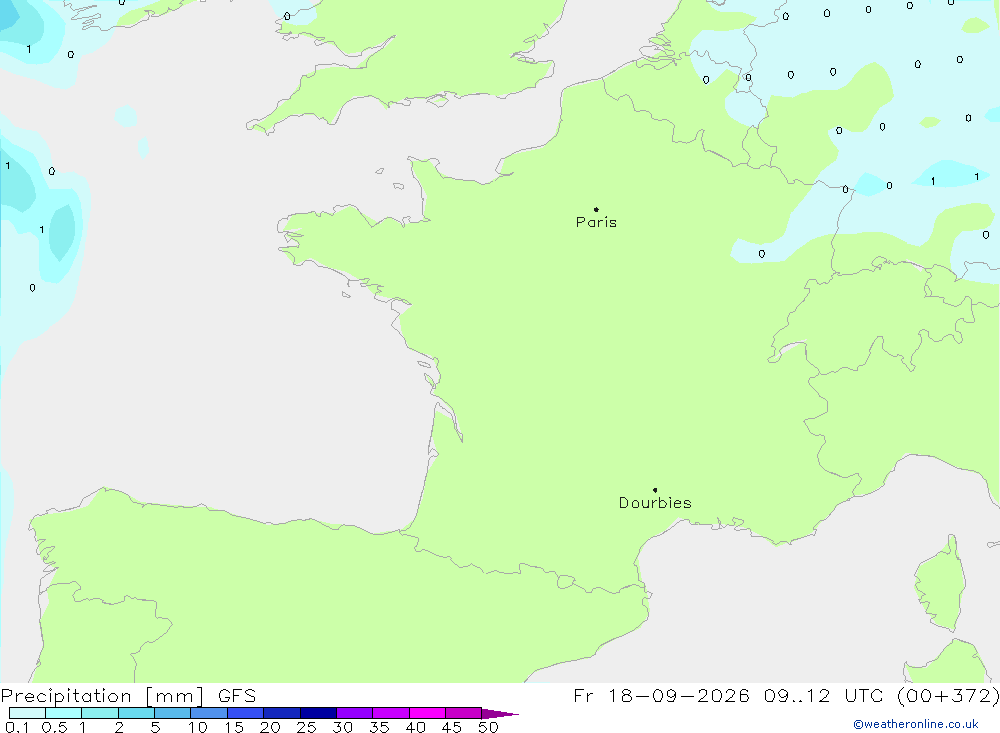
Task: Click the Precipitation [mm] GFS title
Action: (x=128, y=695)
